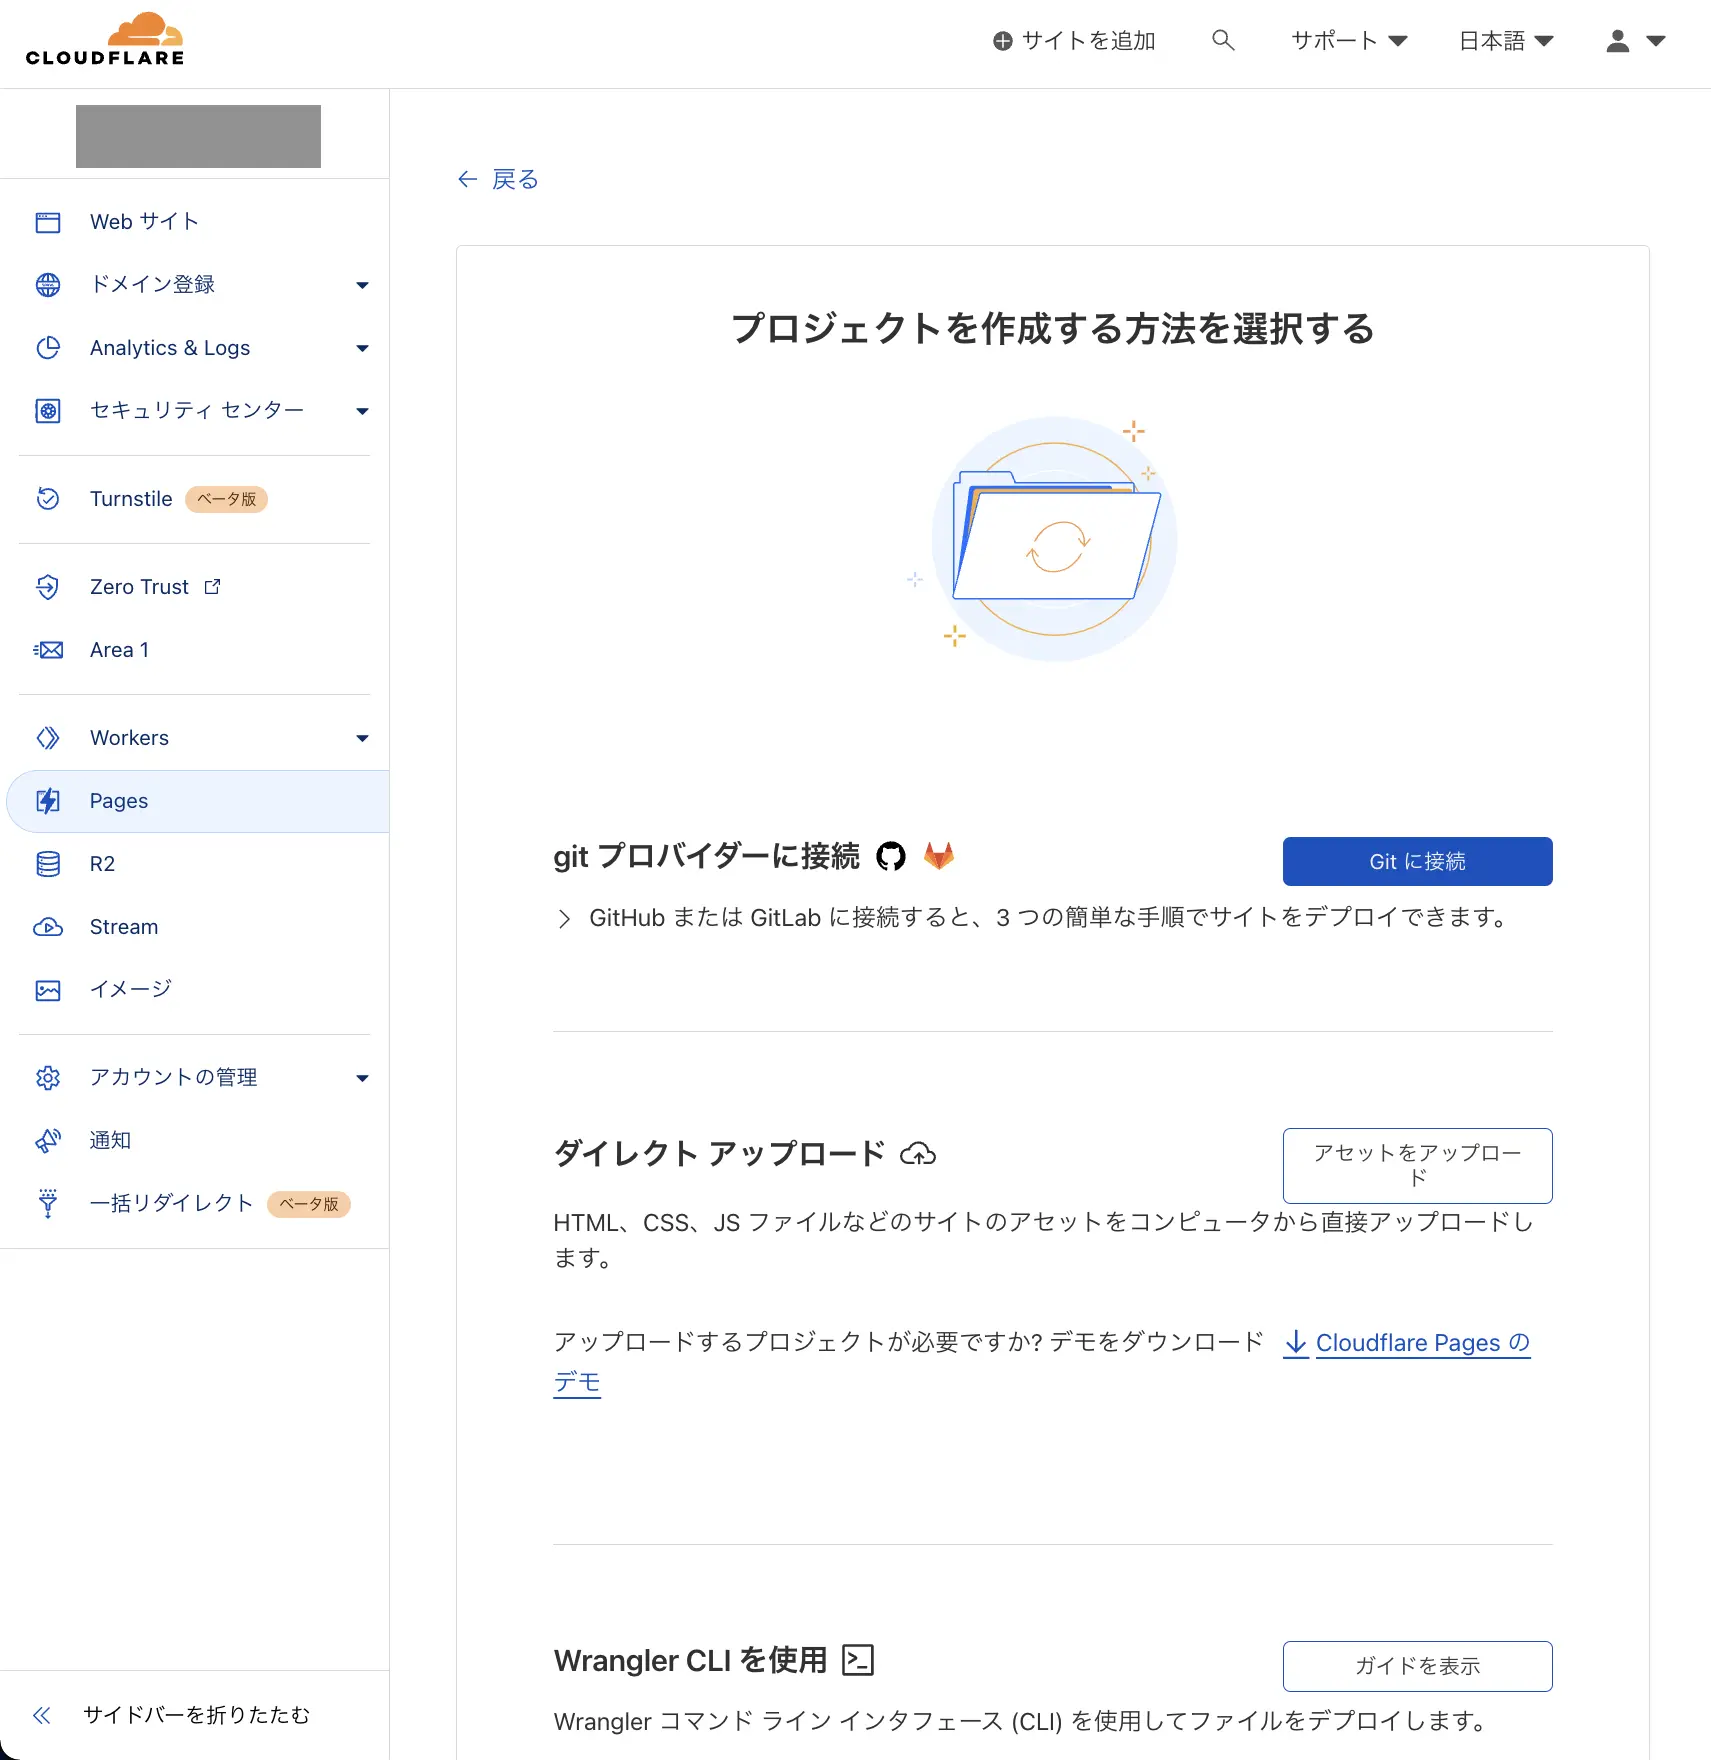Click the Web サイト browser window icon
1711x1760 pixels.
point(48,222)
